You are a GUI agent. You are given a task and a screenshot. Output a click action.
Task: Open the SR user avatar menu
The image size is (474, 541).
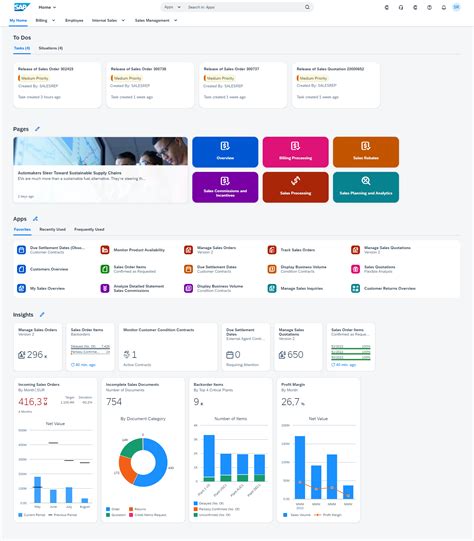click(x=456, y=7)
